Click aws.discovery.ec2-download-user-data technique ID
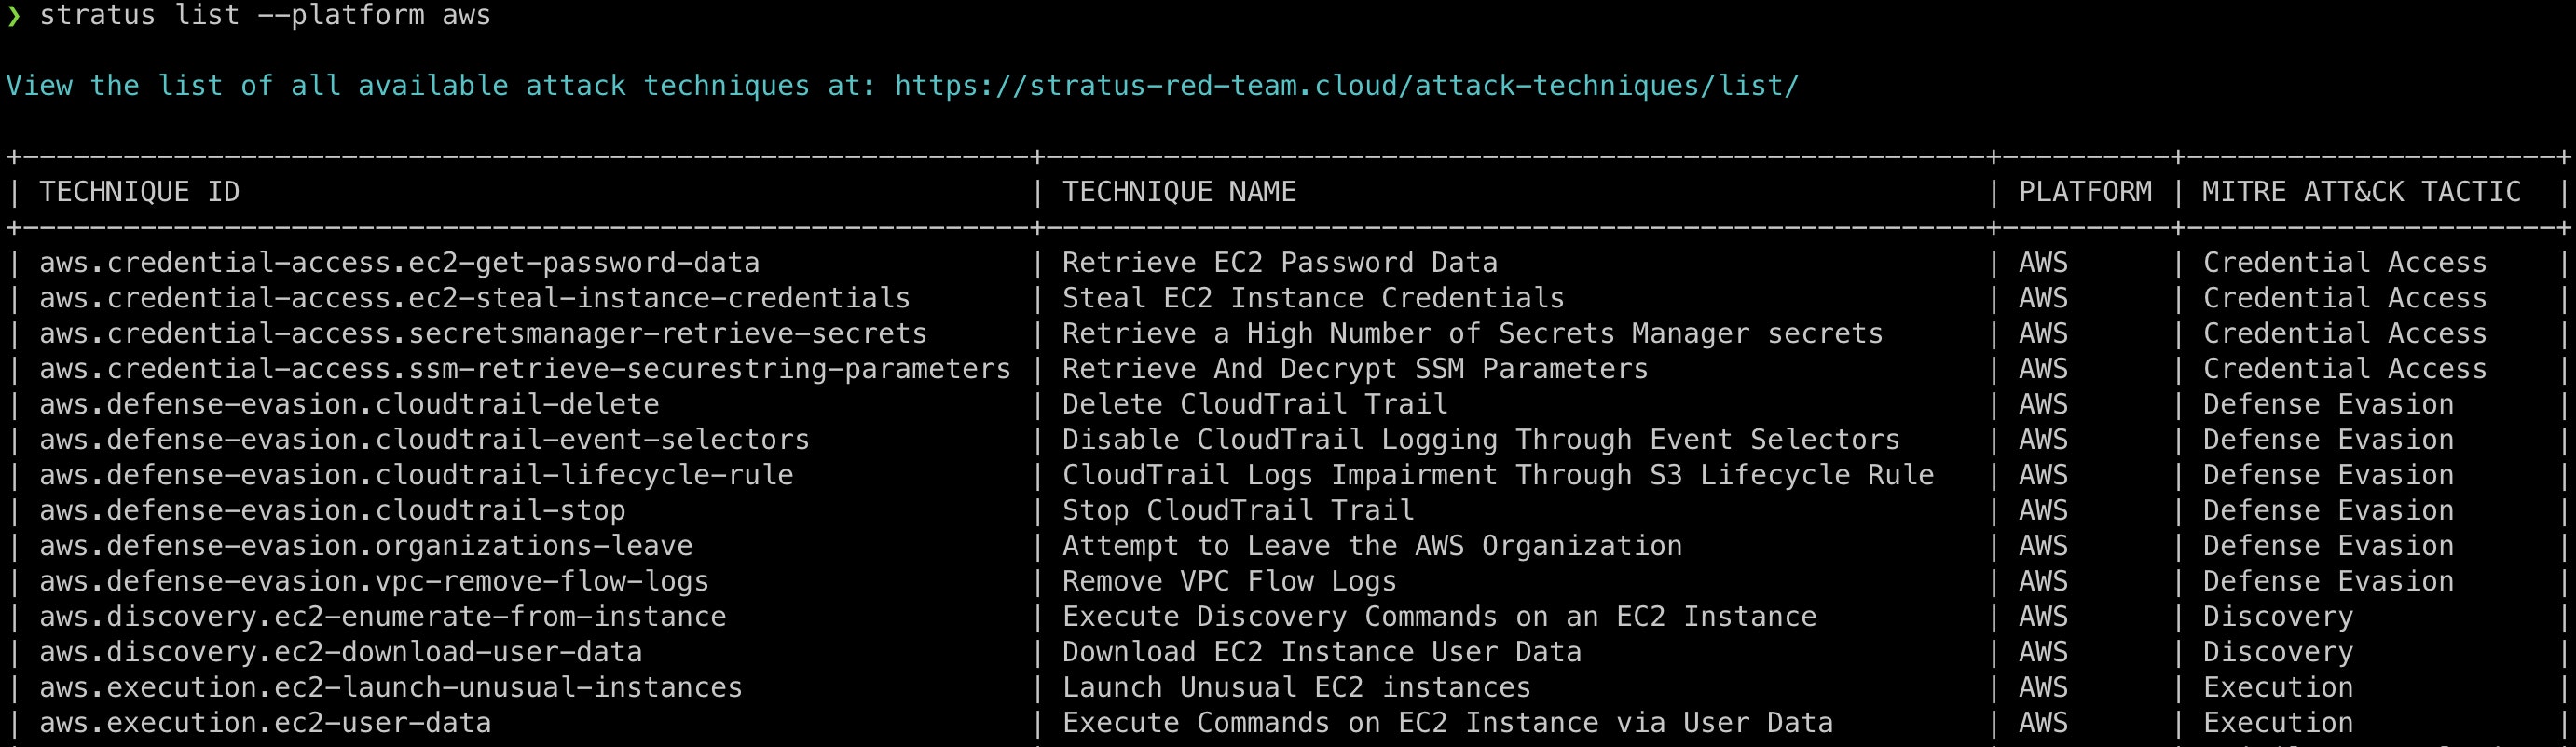The width and height of the screenshot is (2576, 747). (x=341, y=652)
